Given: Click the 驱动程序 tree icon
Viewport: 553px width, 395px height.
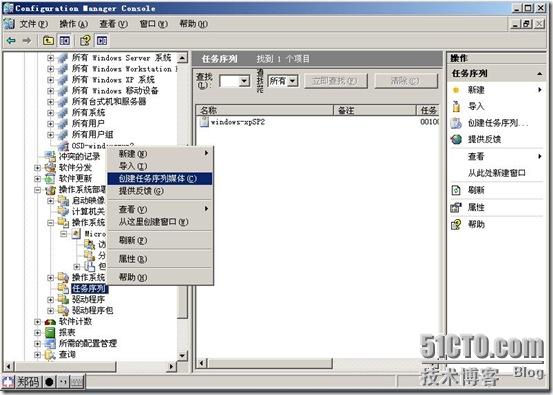Looking at the screenshot, I should 63,299.
